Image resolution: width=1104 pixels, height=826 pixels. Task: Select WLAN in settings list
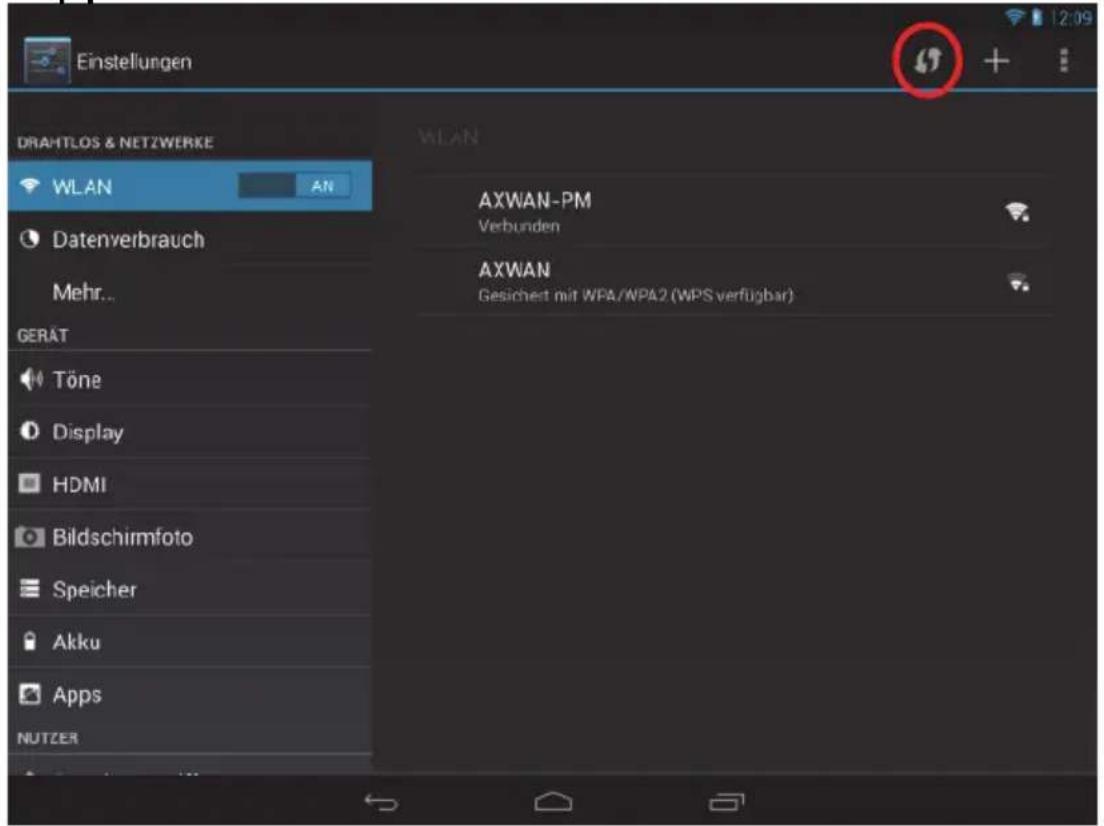[x=189, y=186]
